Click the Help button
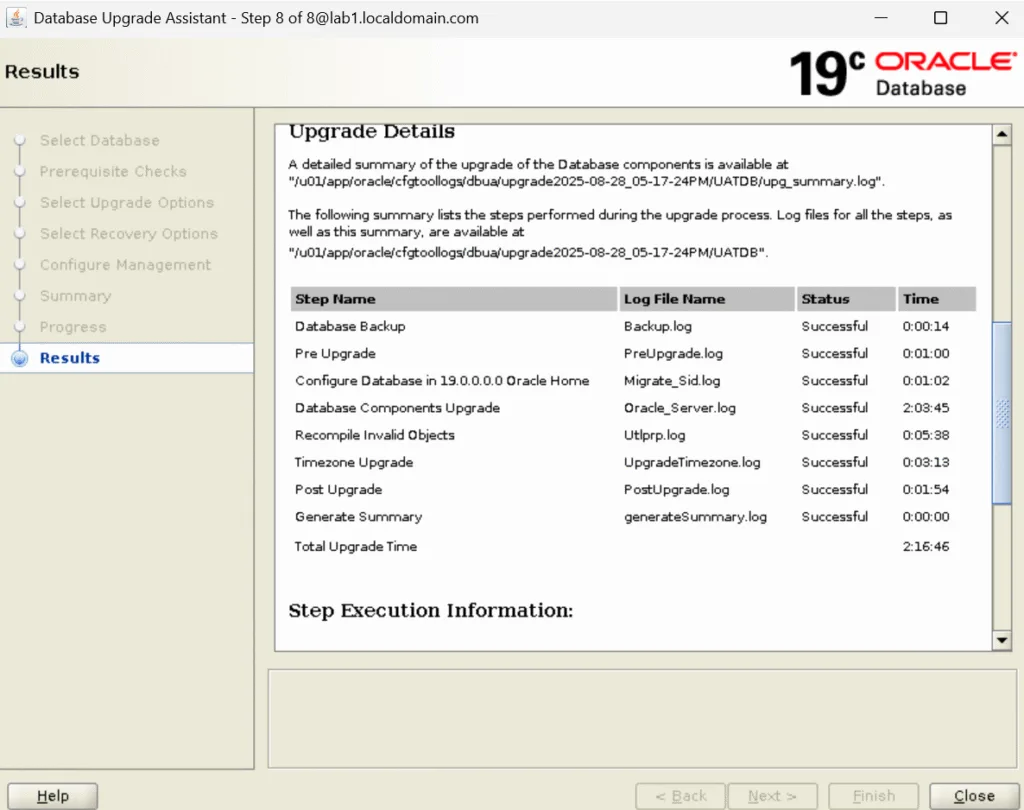Screen dimensions: 1024x810 tap(52, 795)
